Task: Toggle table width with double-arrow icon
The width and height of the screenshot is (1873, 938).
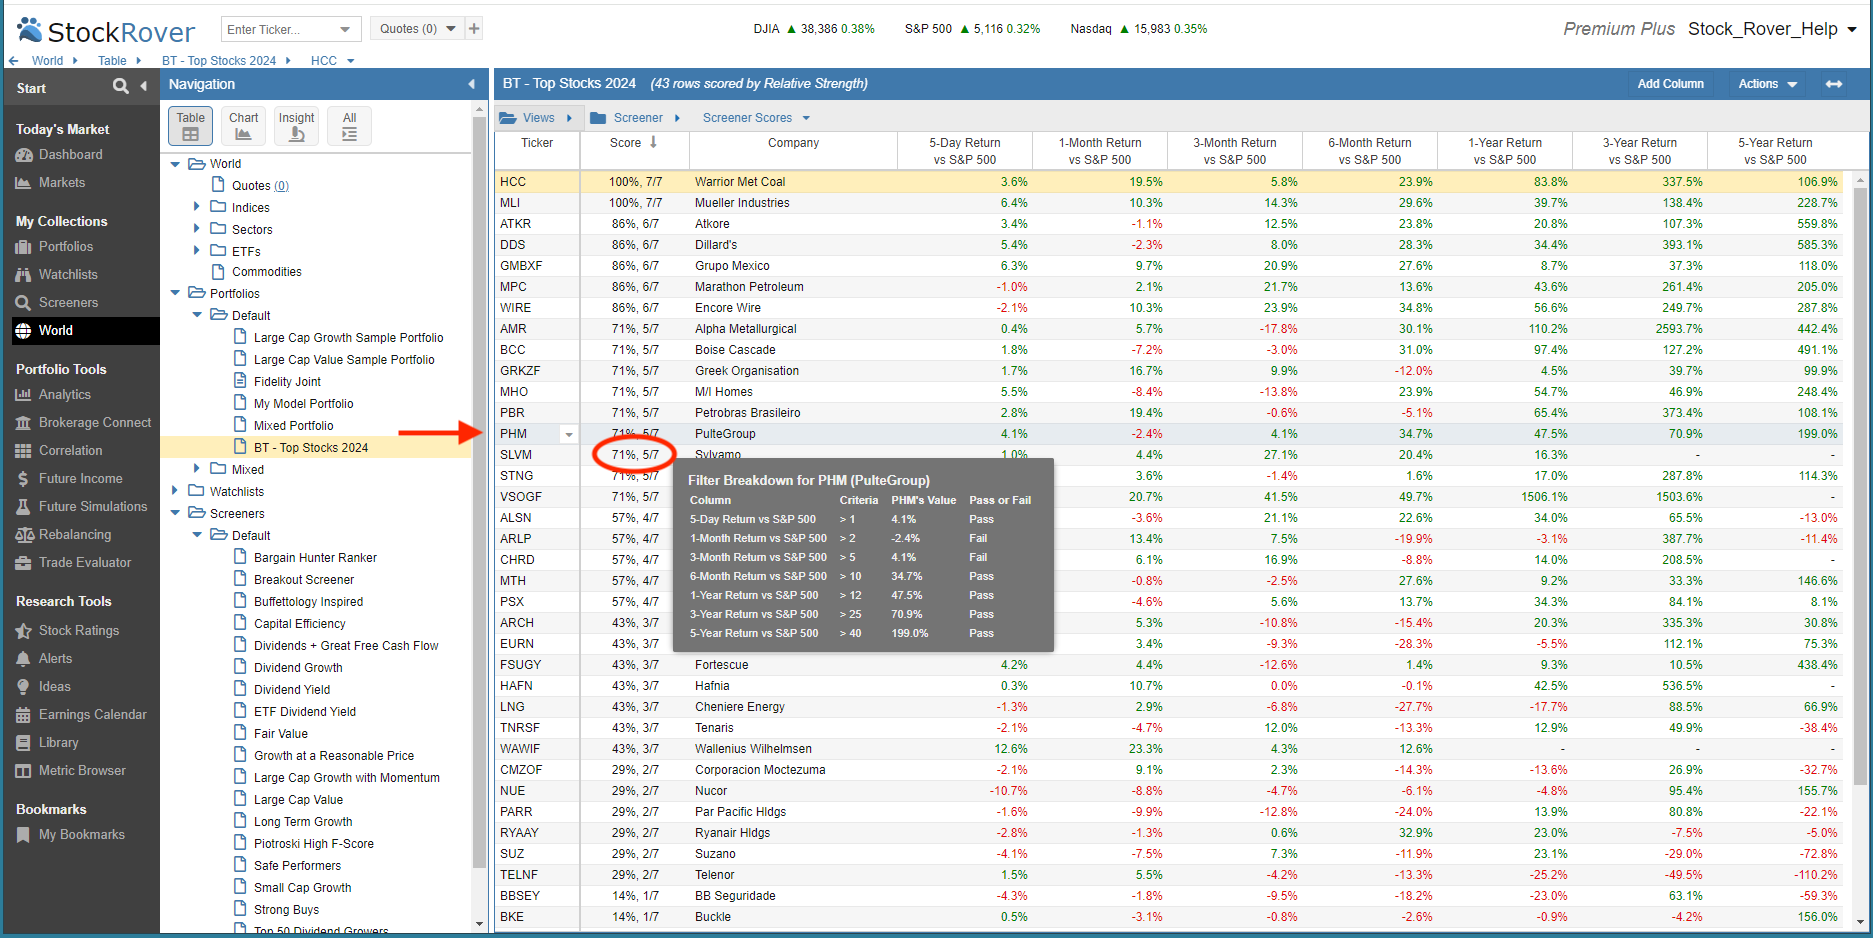Action: 1834,84
